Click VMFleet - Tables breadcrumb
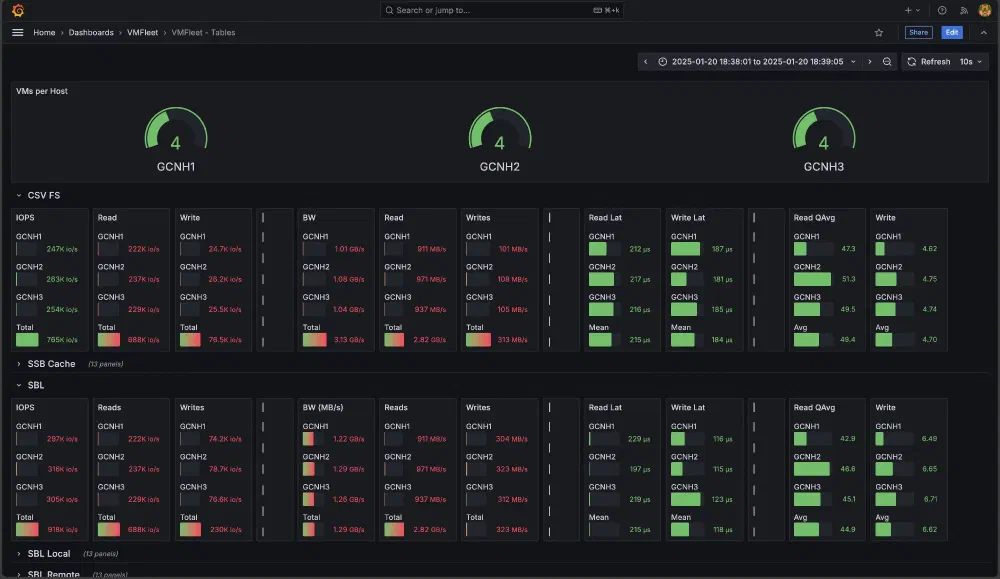Image resolution: width=1000 pixels, height=579 pixels. pyautogui.click(x=203, y=33)
